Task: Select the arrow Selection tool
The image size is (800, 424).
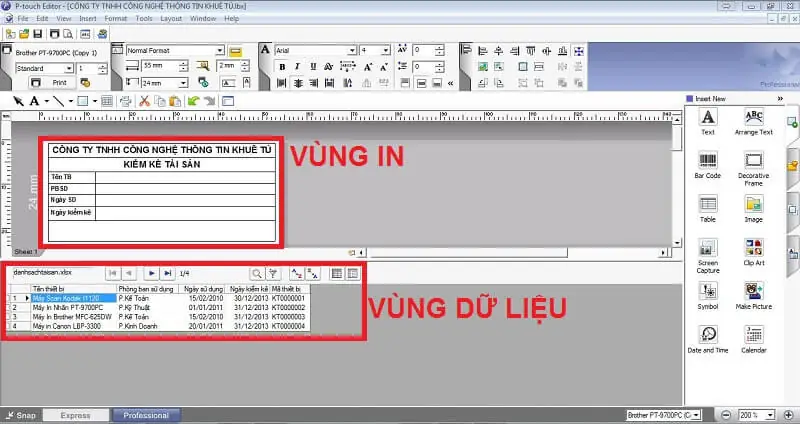Action: (x=18, y=101)
